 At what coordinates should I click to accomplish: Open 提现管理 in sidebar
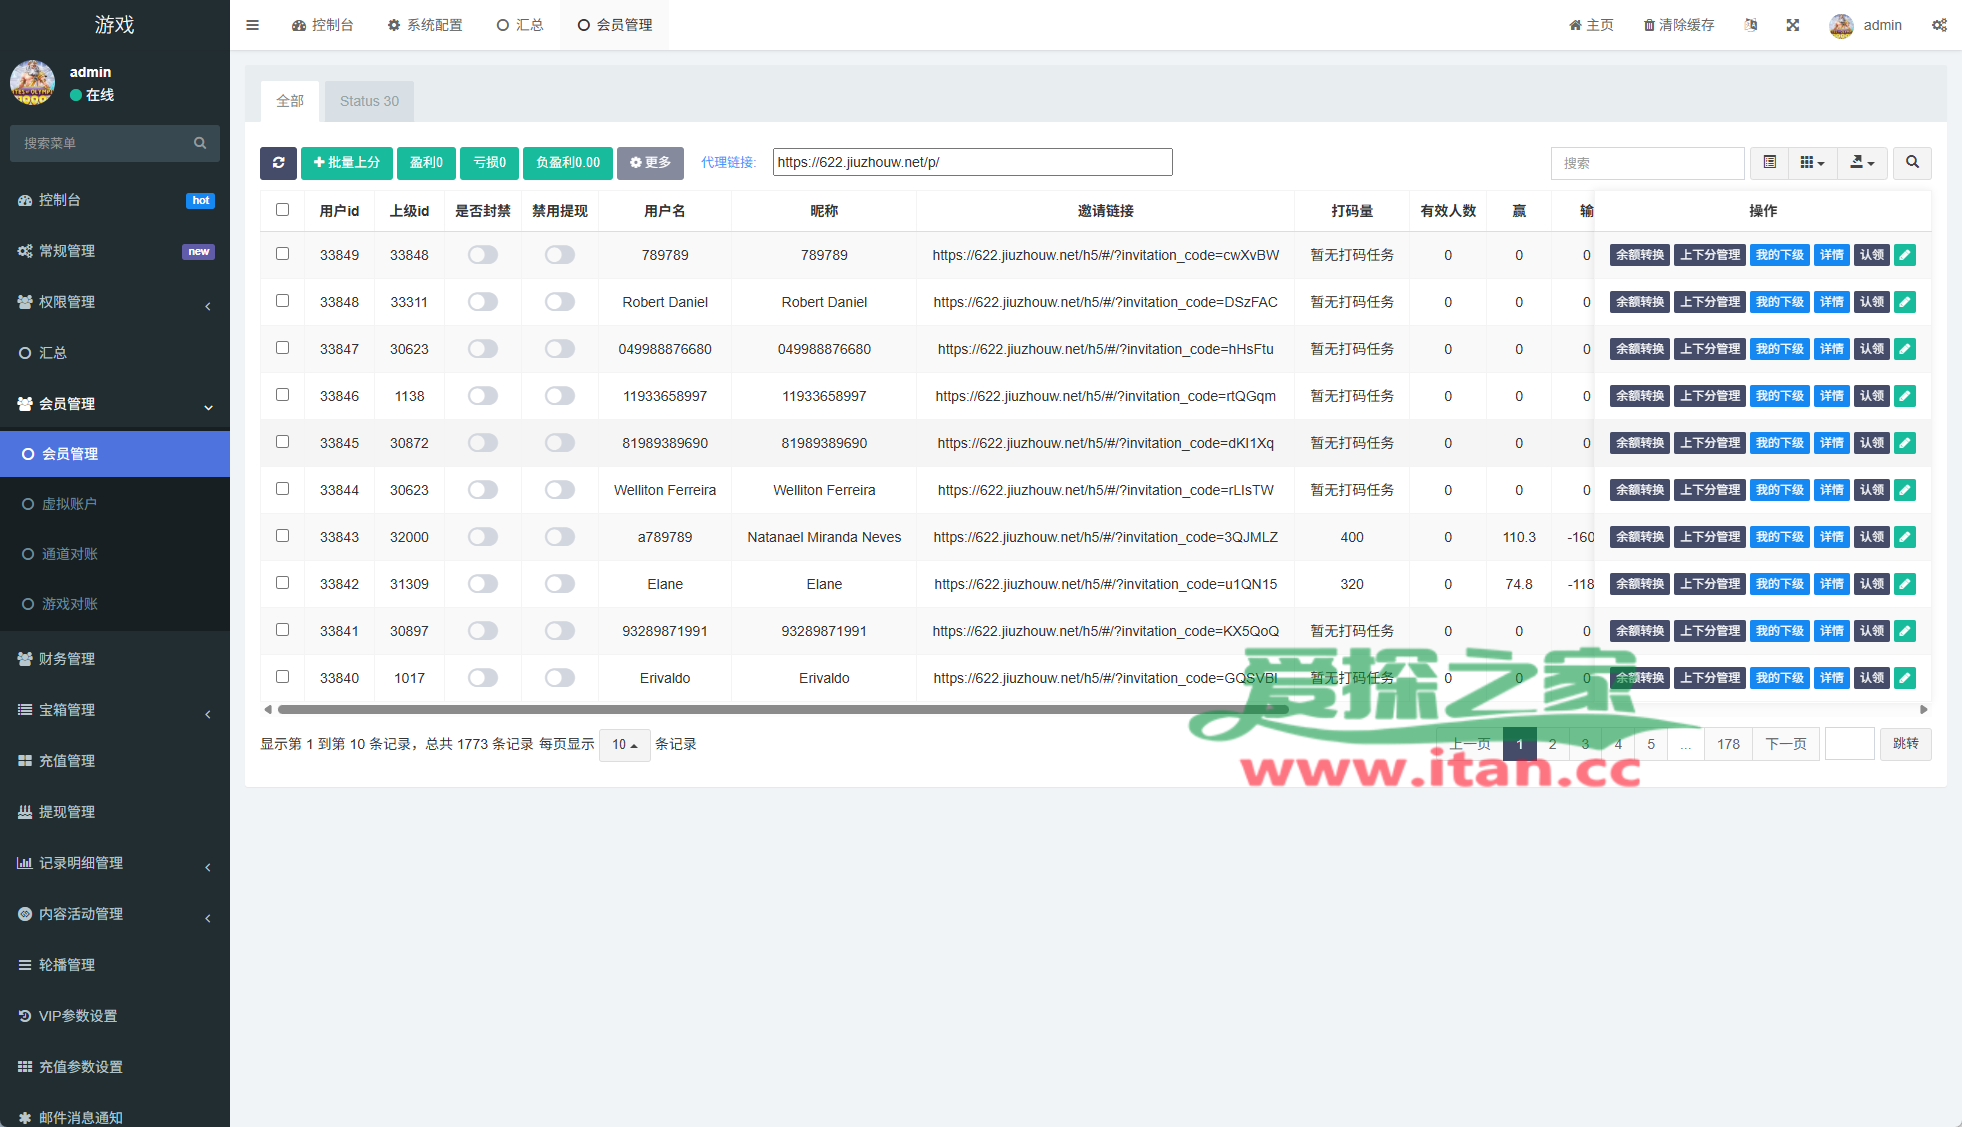[x=115, y=812]
